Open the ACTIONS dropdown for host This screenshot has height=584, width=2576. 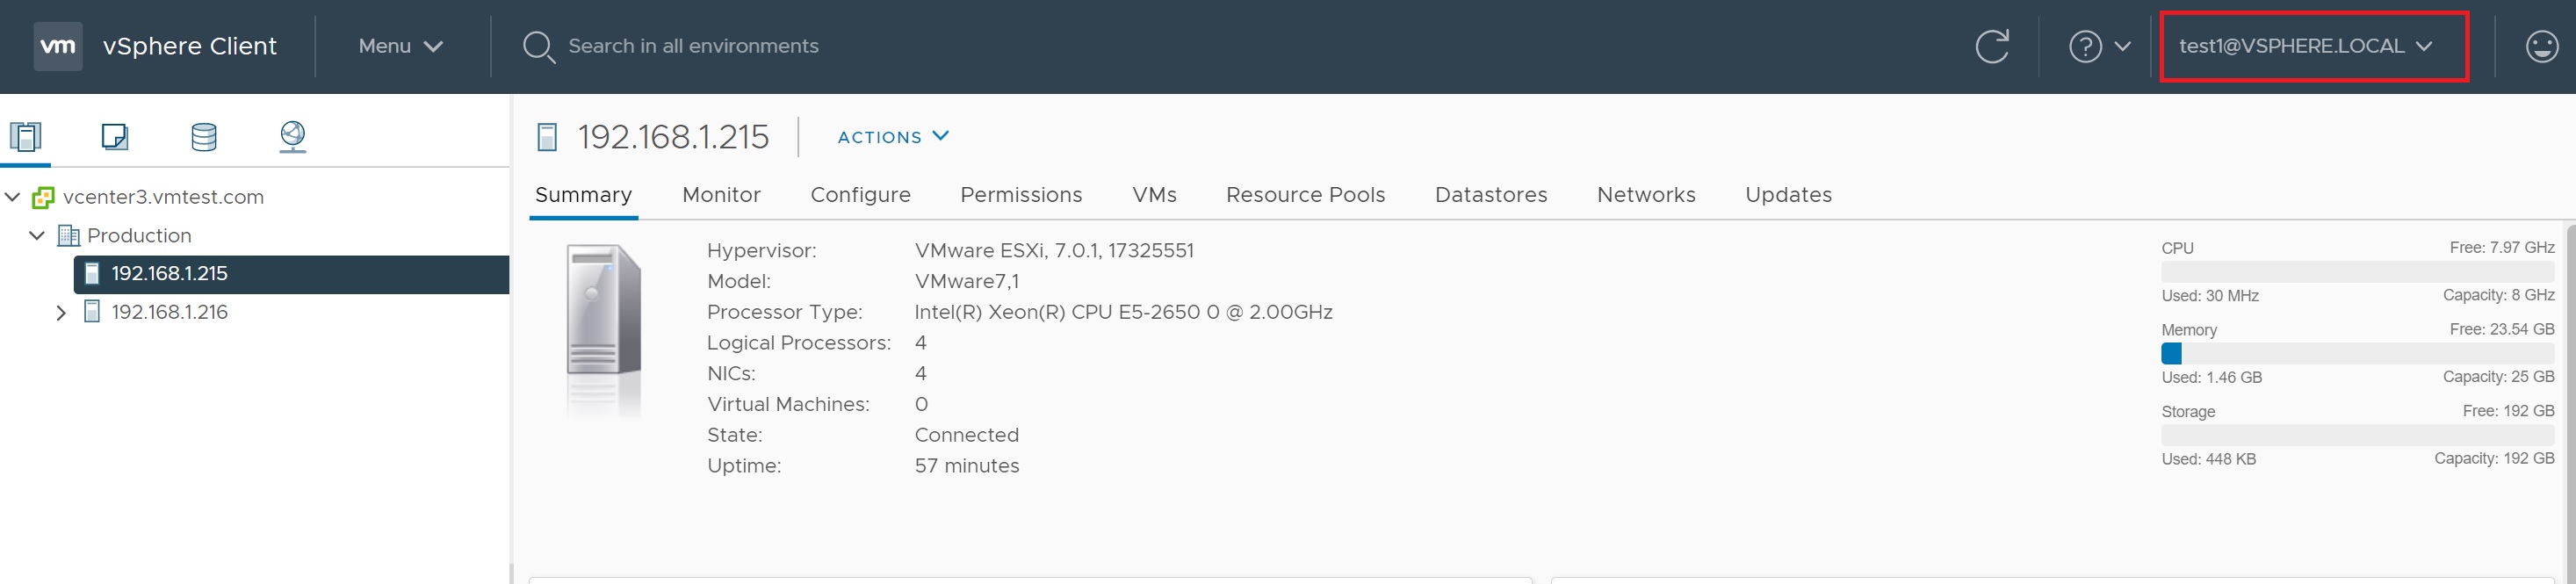892,137
